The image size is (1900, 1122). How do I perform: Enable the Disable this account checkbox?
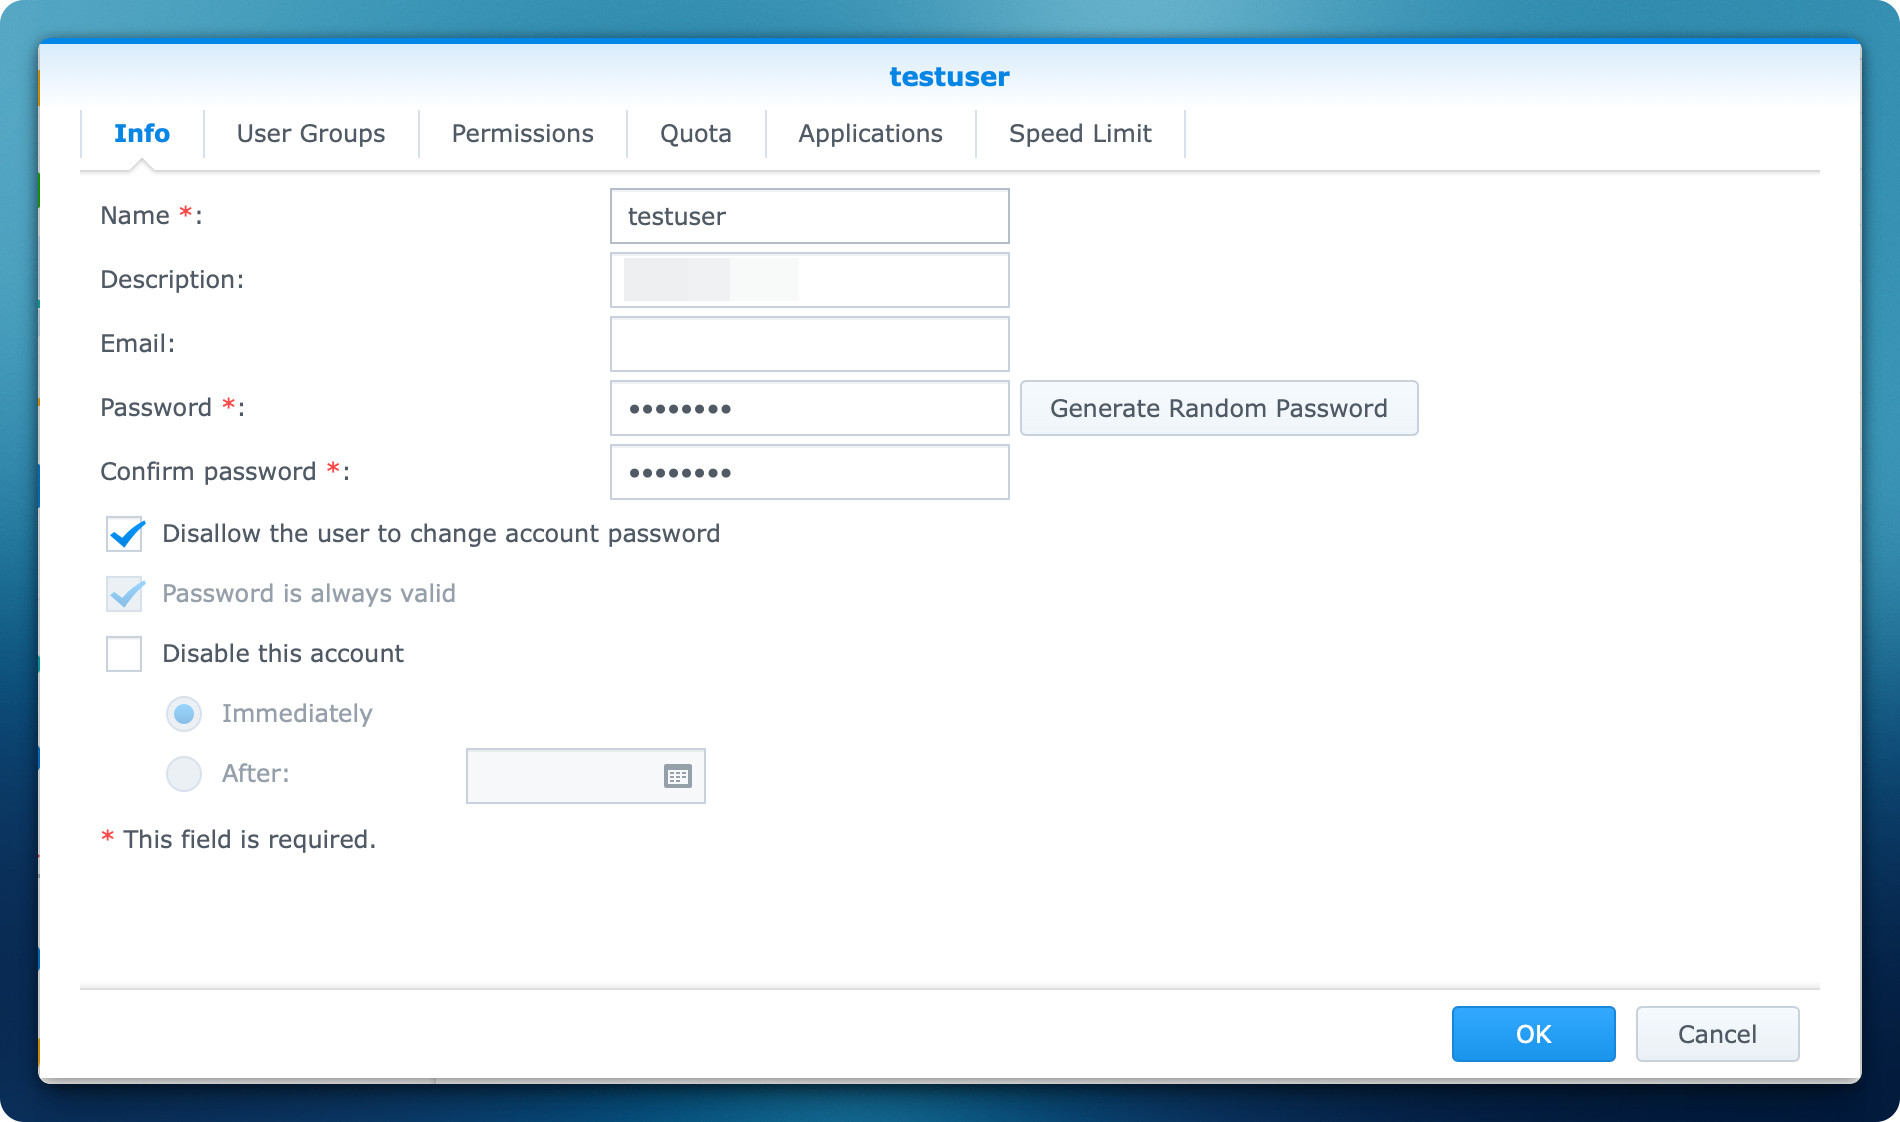pos(125,654)
